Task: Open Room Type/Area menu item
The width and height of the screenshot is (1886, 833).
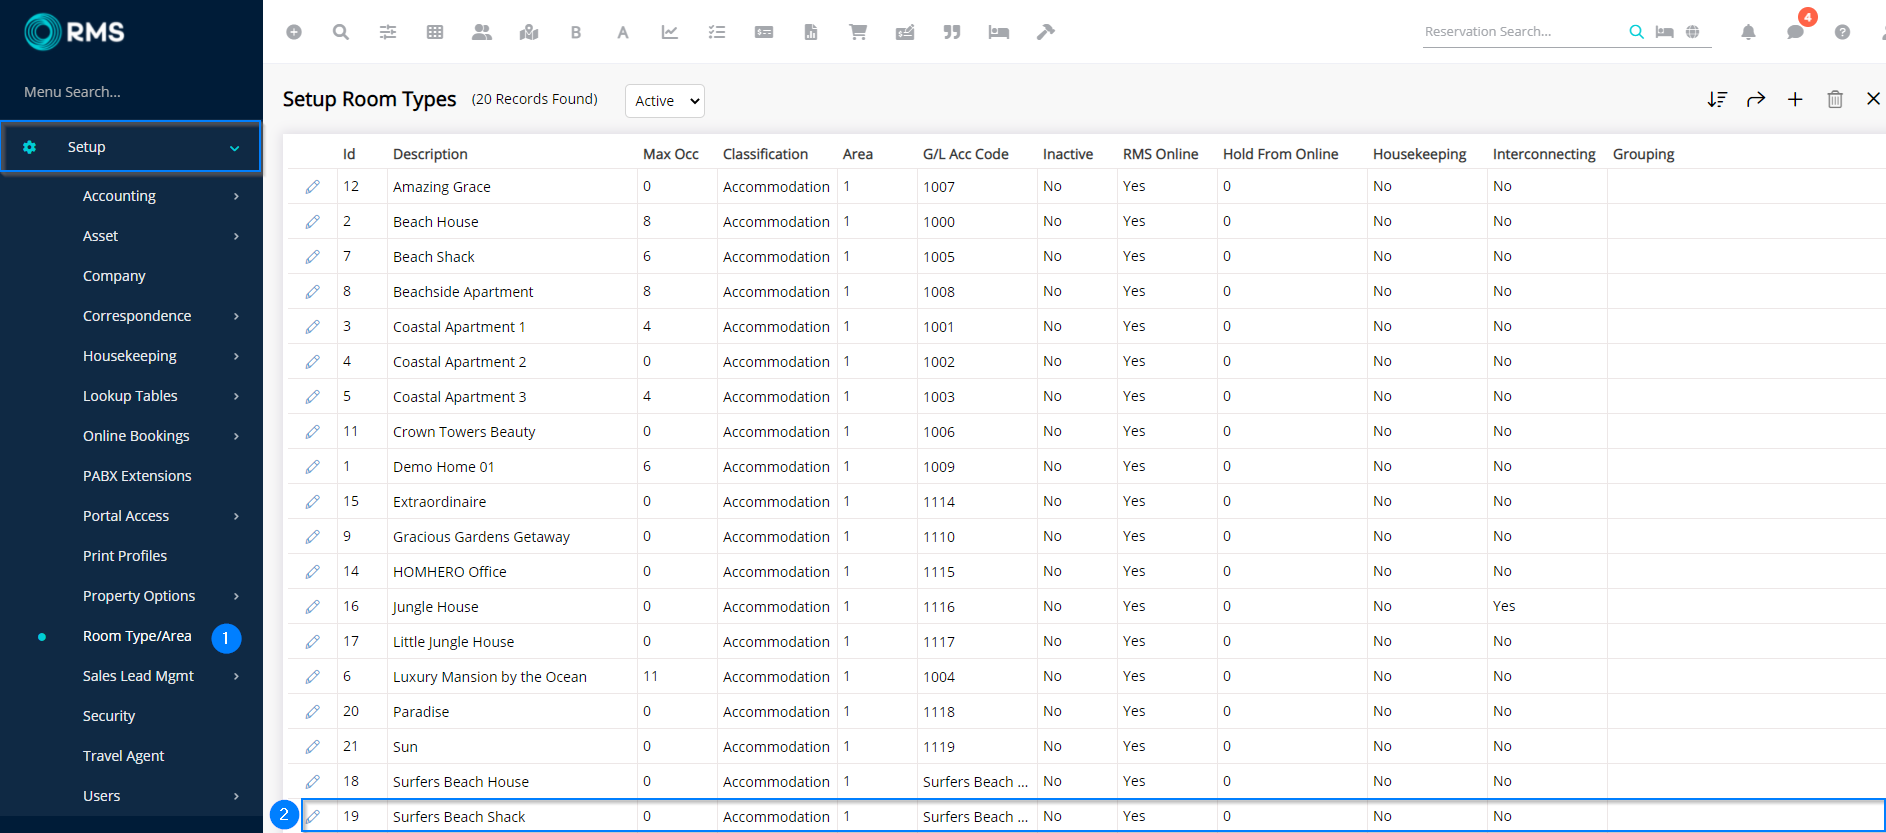Action: [137, 636]
